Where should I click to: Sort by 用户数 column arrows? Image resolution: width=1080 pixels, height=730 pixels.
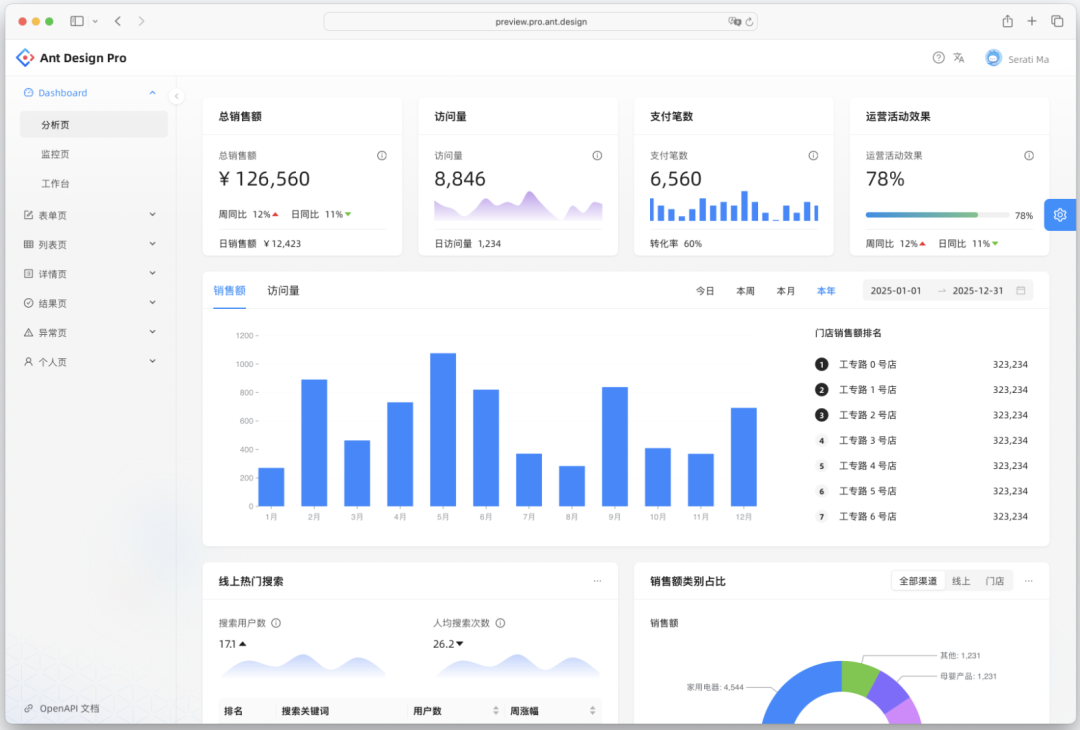[496, 711]
